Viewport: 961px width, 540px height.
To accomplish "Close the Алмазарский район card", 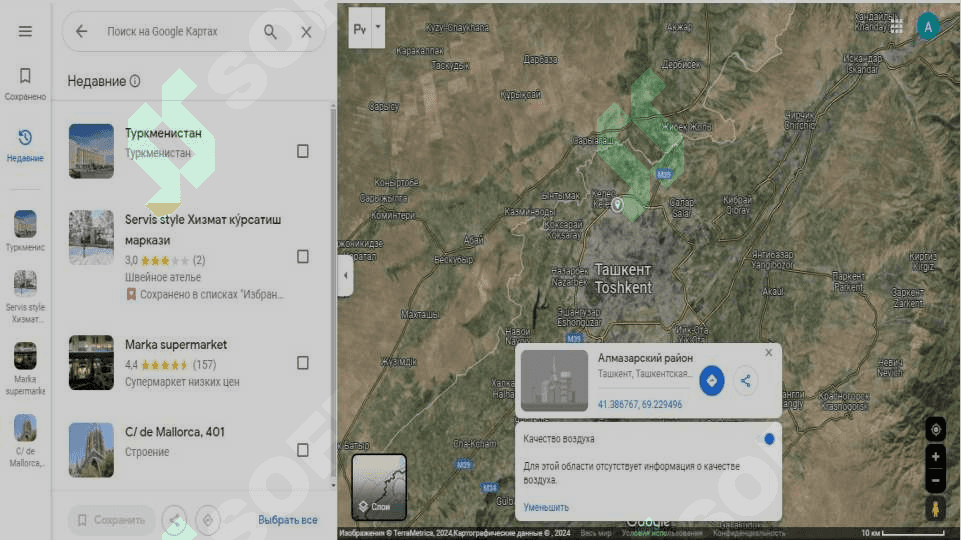I will click(x=769, y=352).
